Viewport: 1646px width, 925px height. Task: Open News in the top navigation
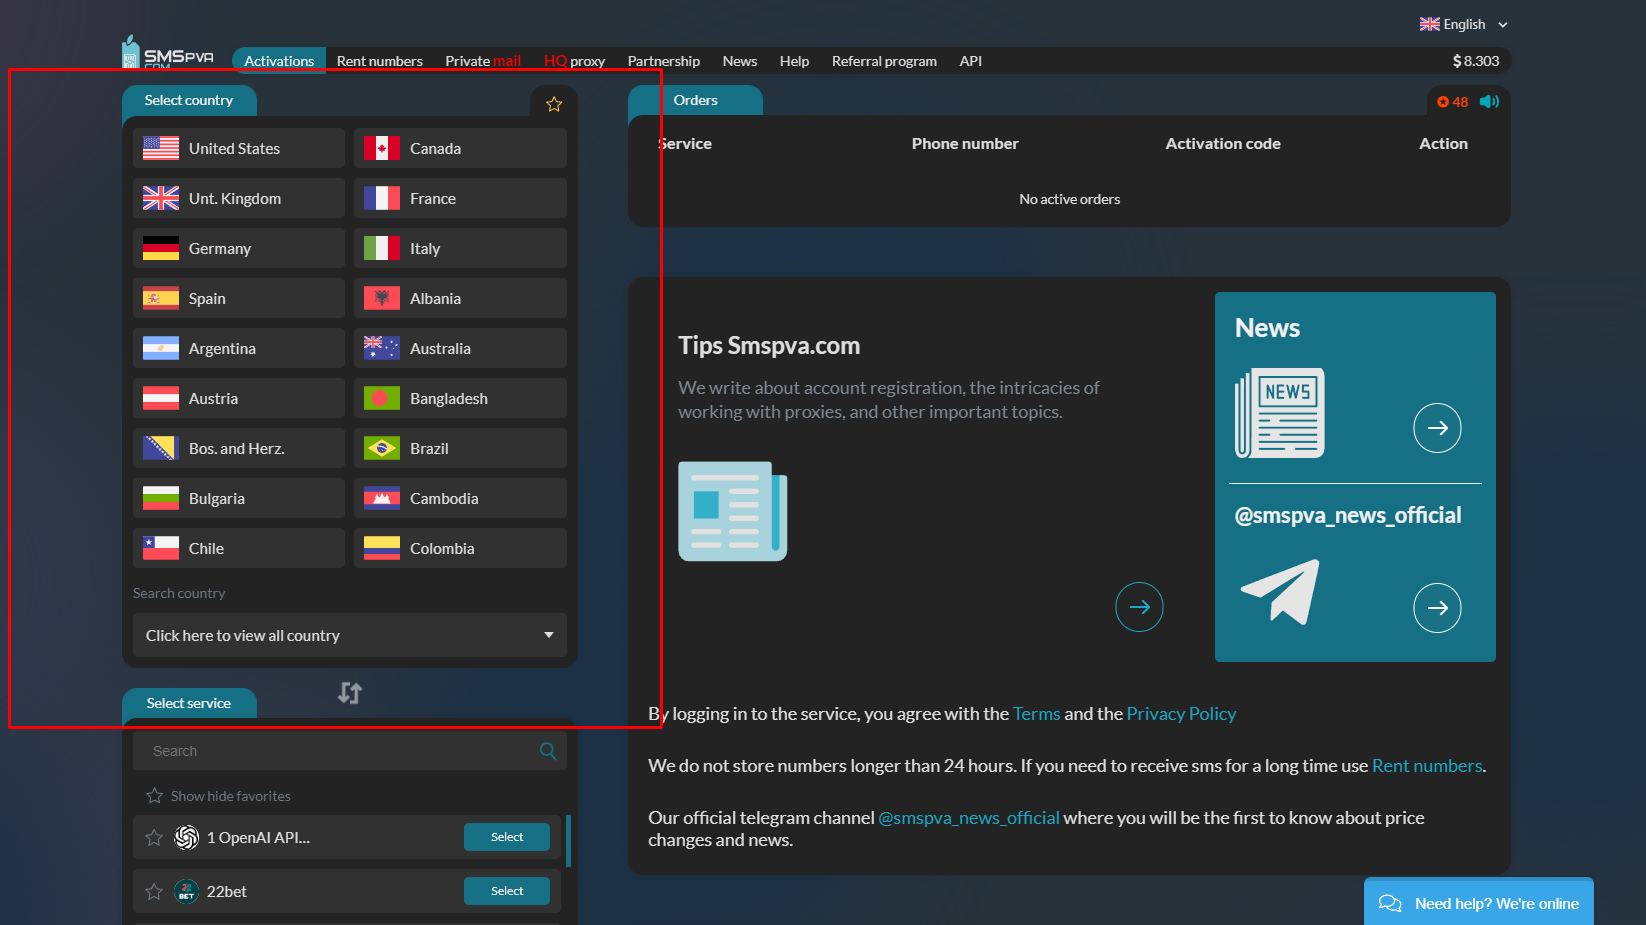pyautogui.click(x=740, y=61)
